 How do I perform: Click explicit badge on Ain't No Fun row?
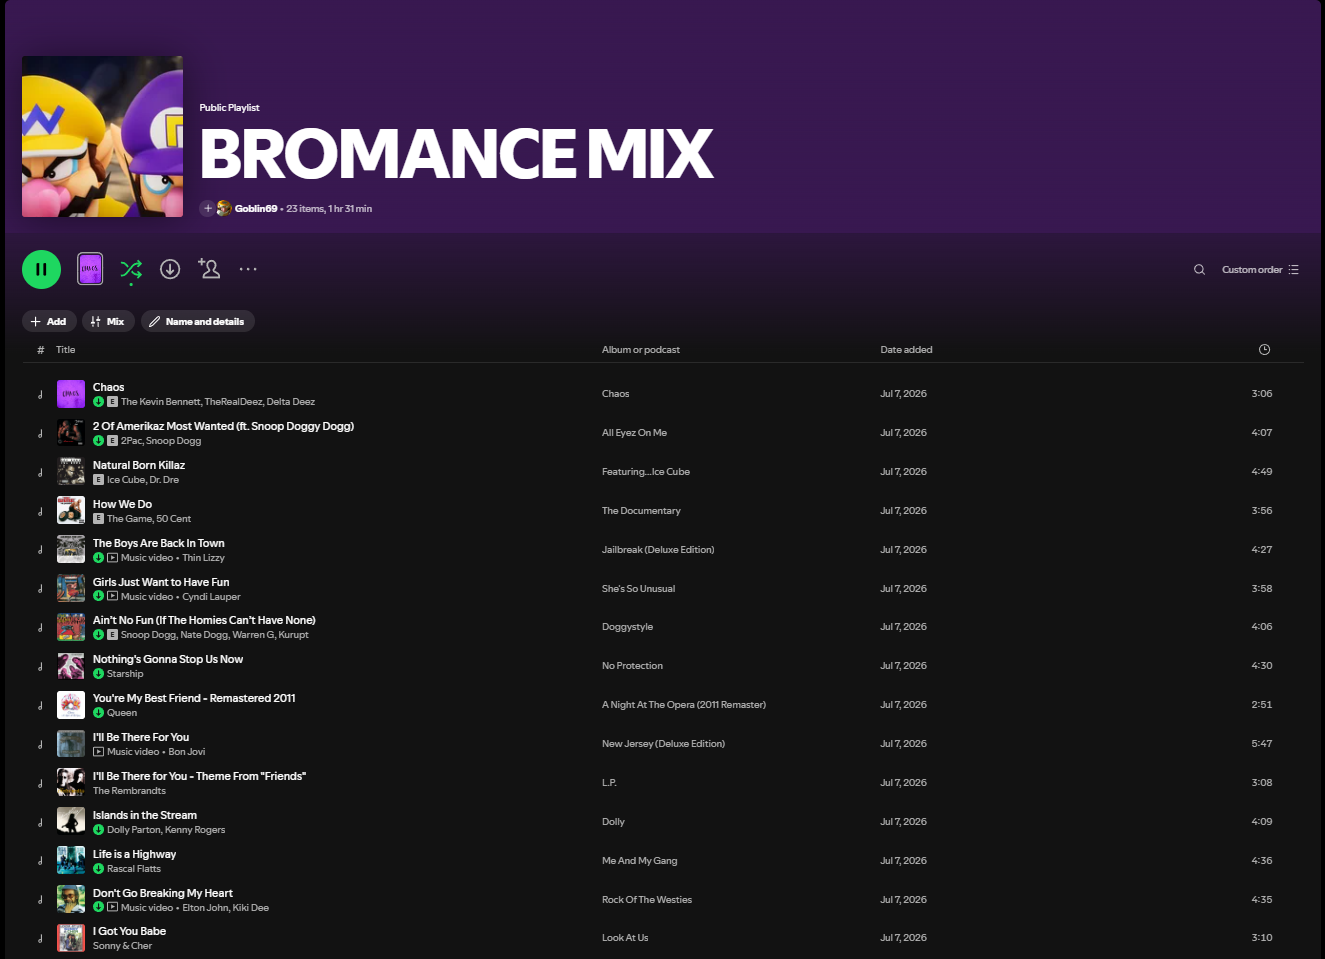pyautogui.click(x=113, y=635)
